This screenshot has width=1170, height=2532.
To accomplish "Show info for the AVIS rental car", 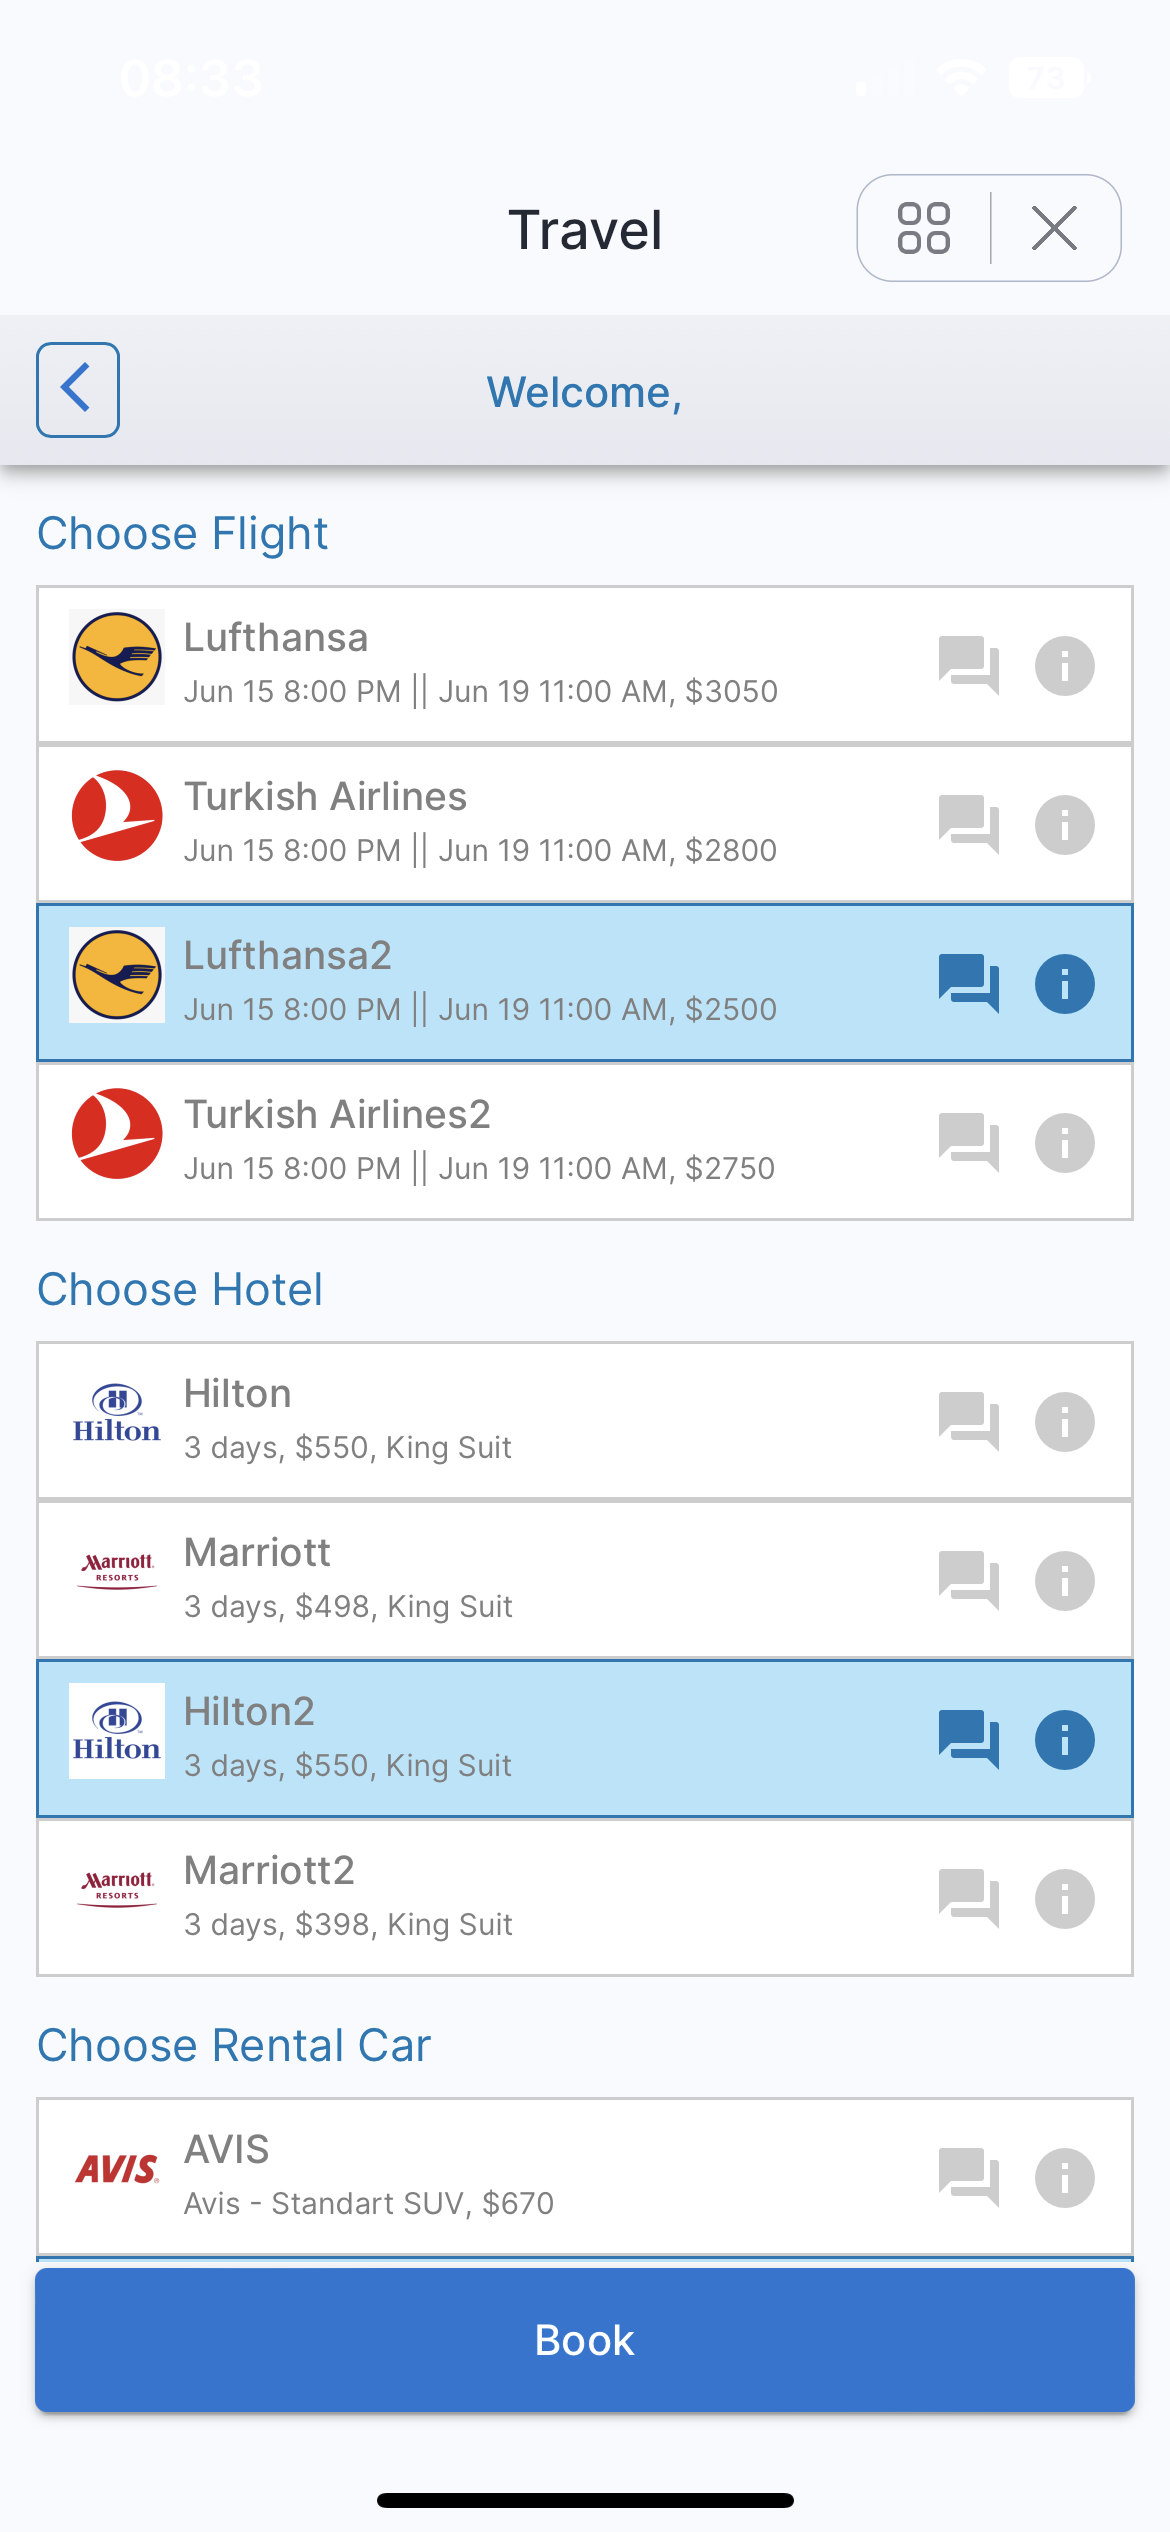I will (x=1064, y=2177).
